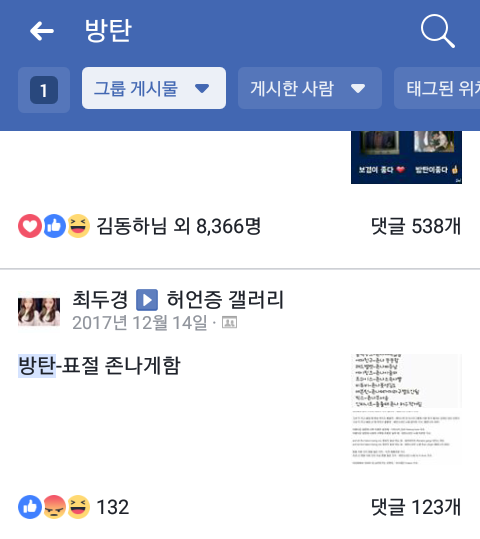Open 댓글 123개 comments link
The image size is (480, 539).
click(416, 507)
